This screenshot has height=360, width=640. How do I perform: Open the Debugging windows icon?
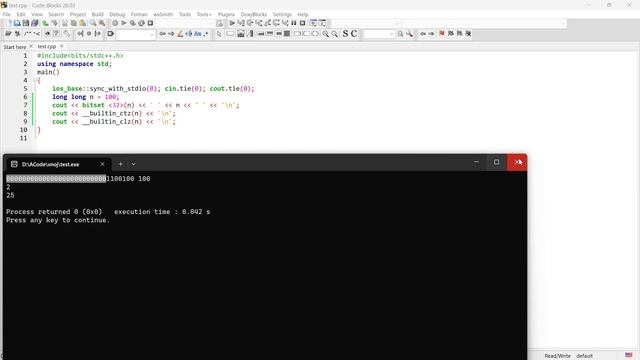point(313,23)
